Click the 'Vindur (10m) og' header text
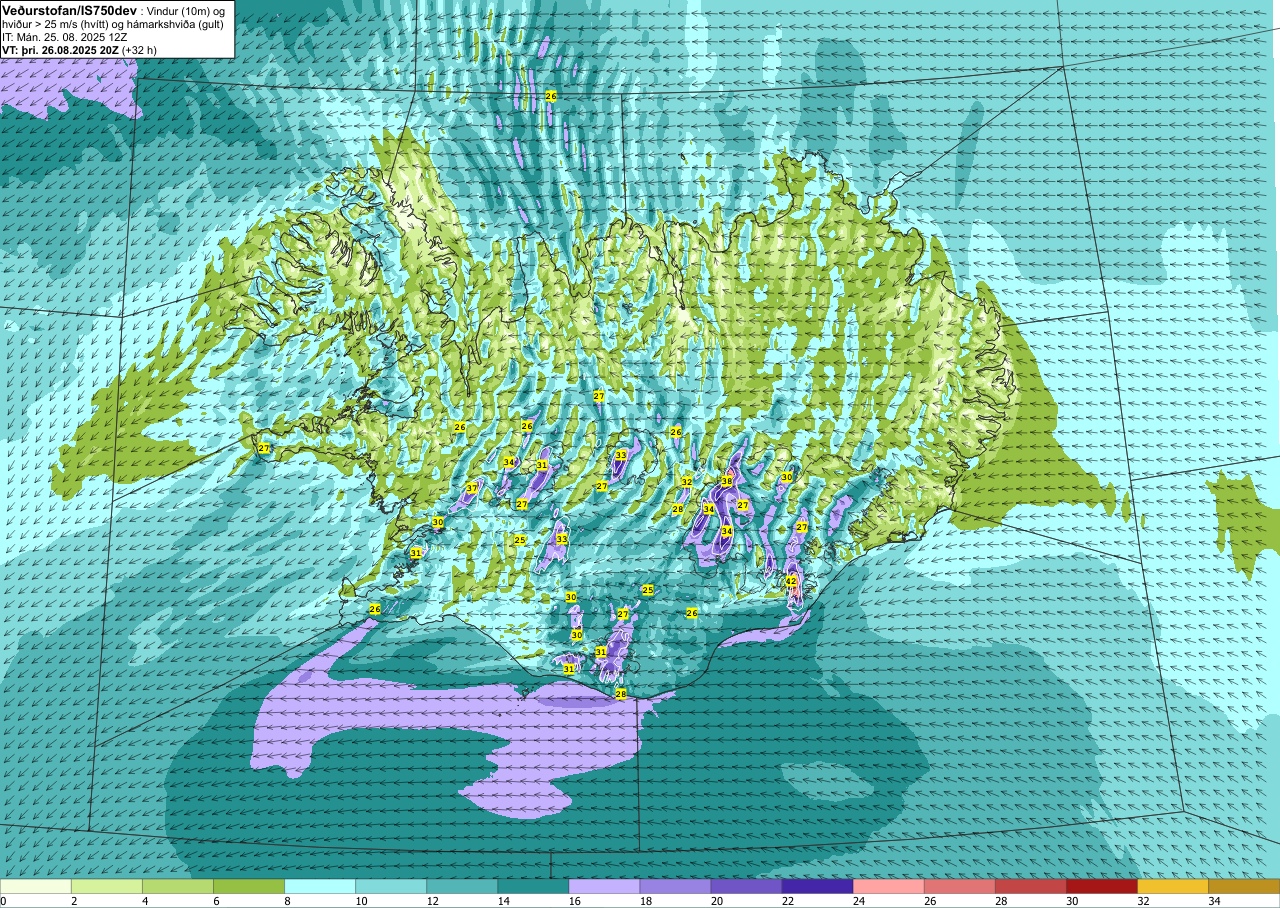 pos(186,10)
